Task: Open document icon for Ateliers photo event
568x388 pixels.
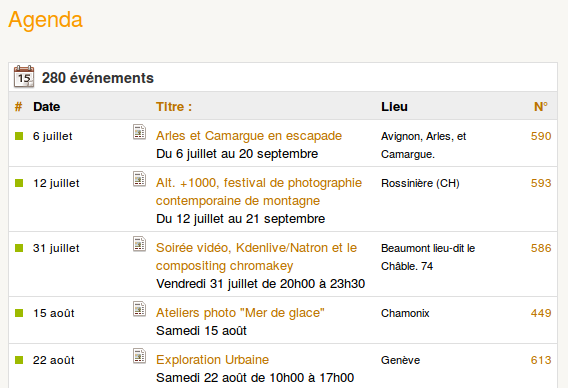Action: tap(139, 309)
